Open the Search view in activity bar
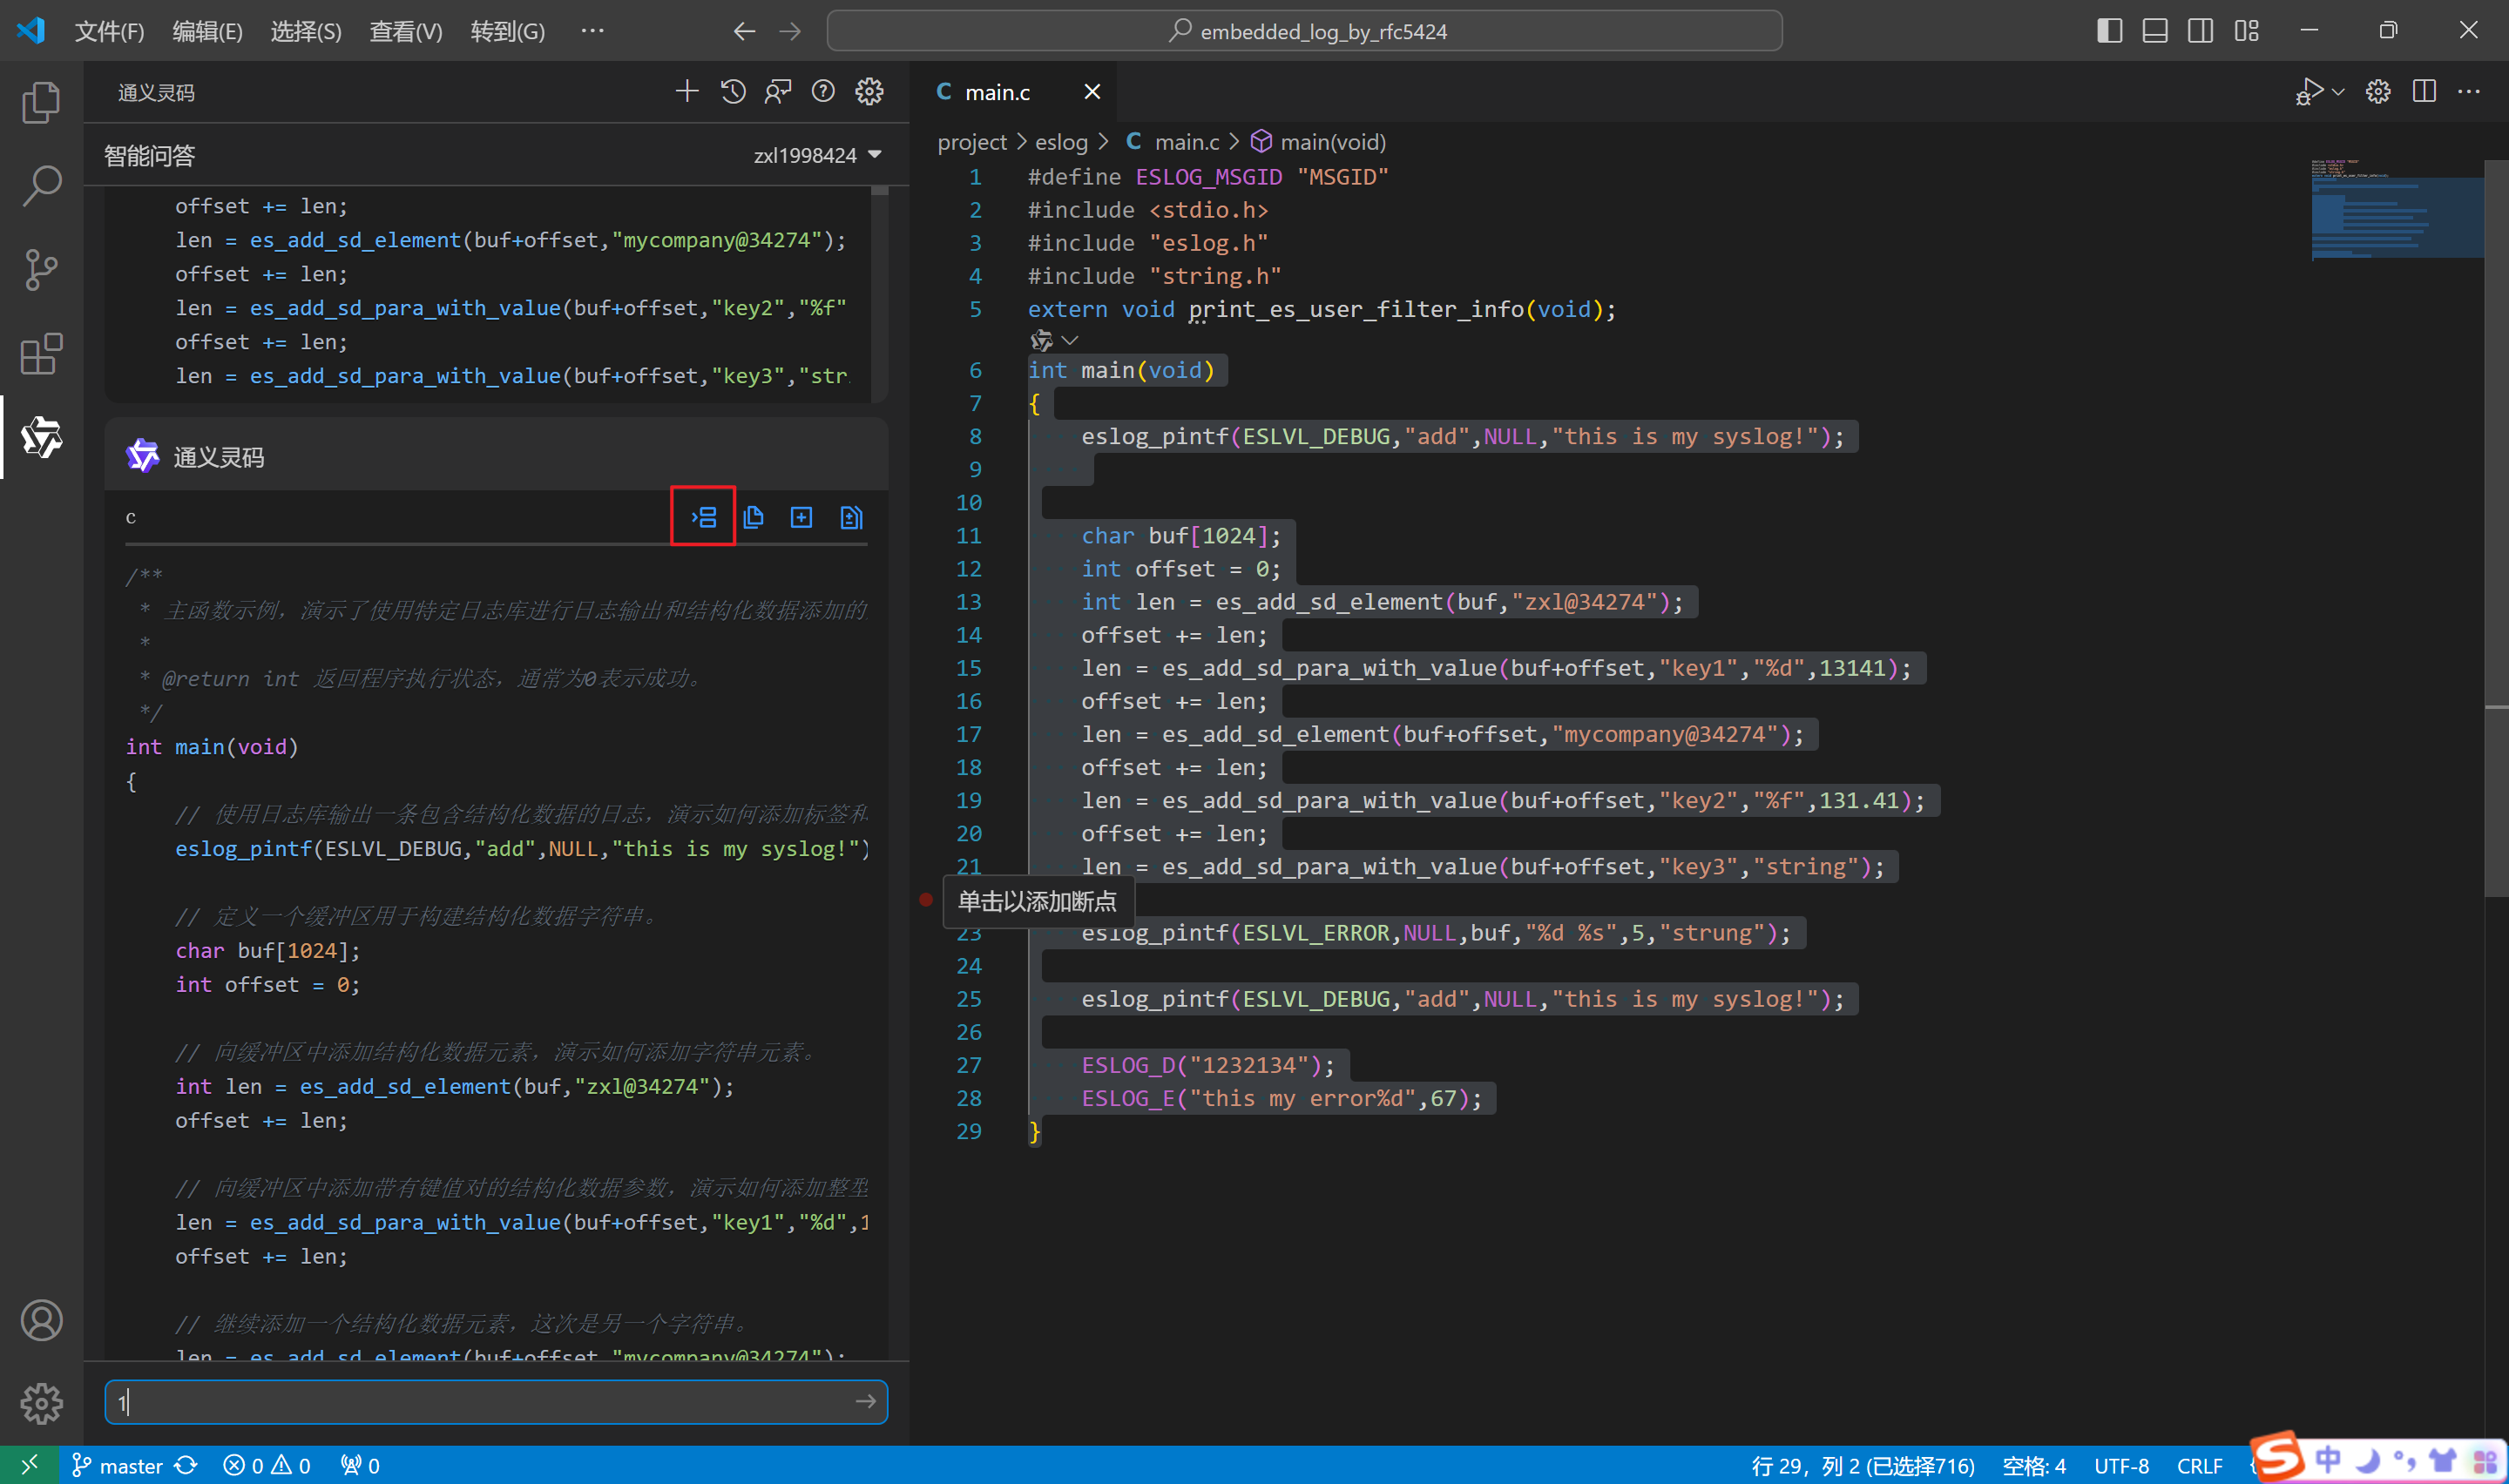Screen dimensions: 2509x1484 point(41,186)
